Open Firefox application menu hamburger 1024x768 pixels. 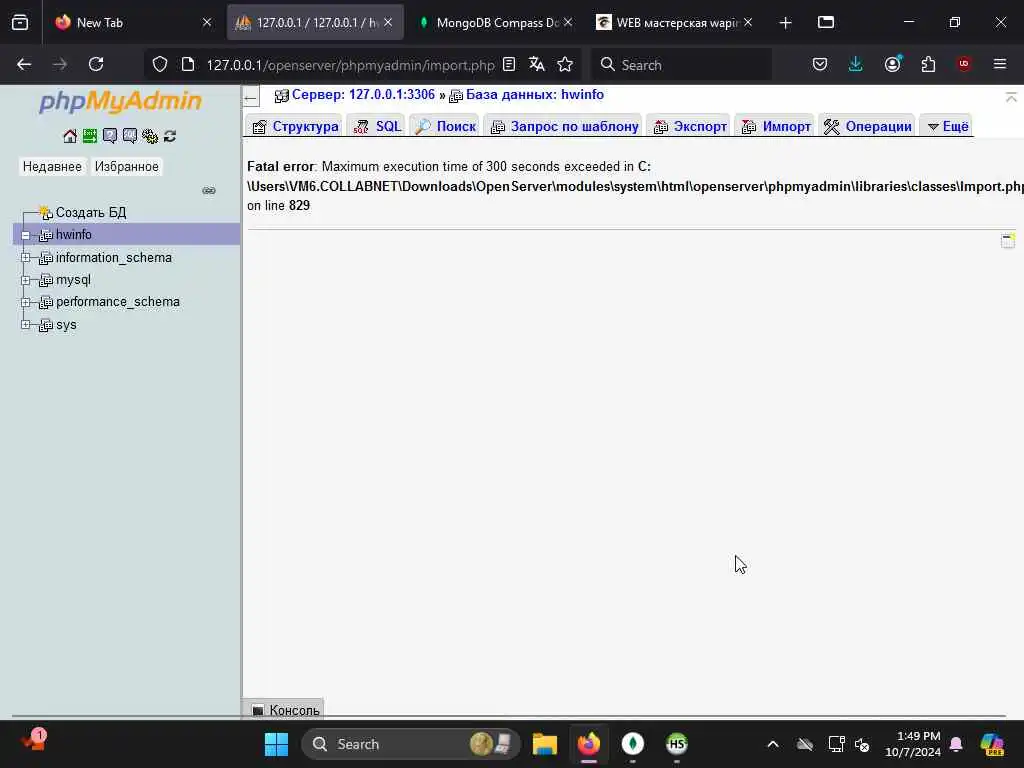tap(1000, 64)
